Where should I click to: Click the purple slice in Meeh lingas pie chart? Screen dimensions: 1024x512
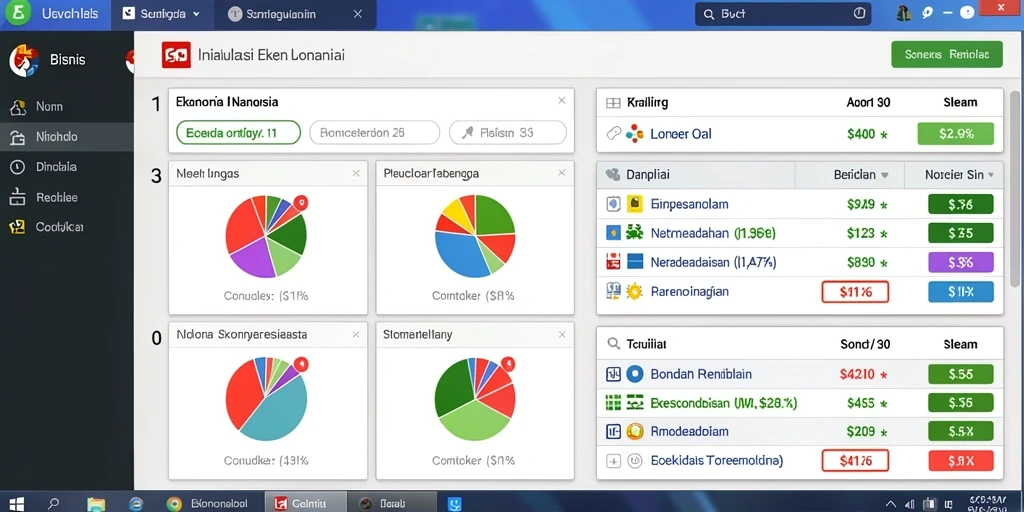pos(251,257)
